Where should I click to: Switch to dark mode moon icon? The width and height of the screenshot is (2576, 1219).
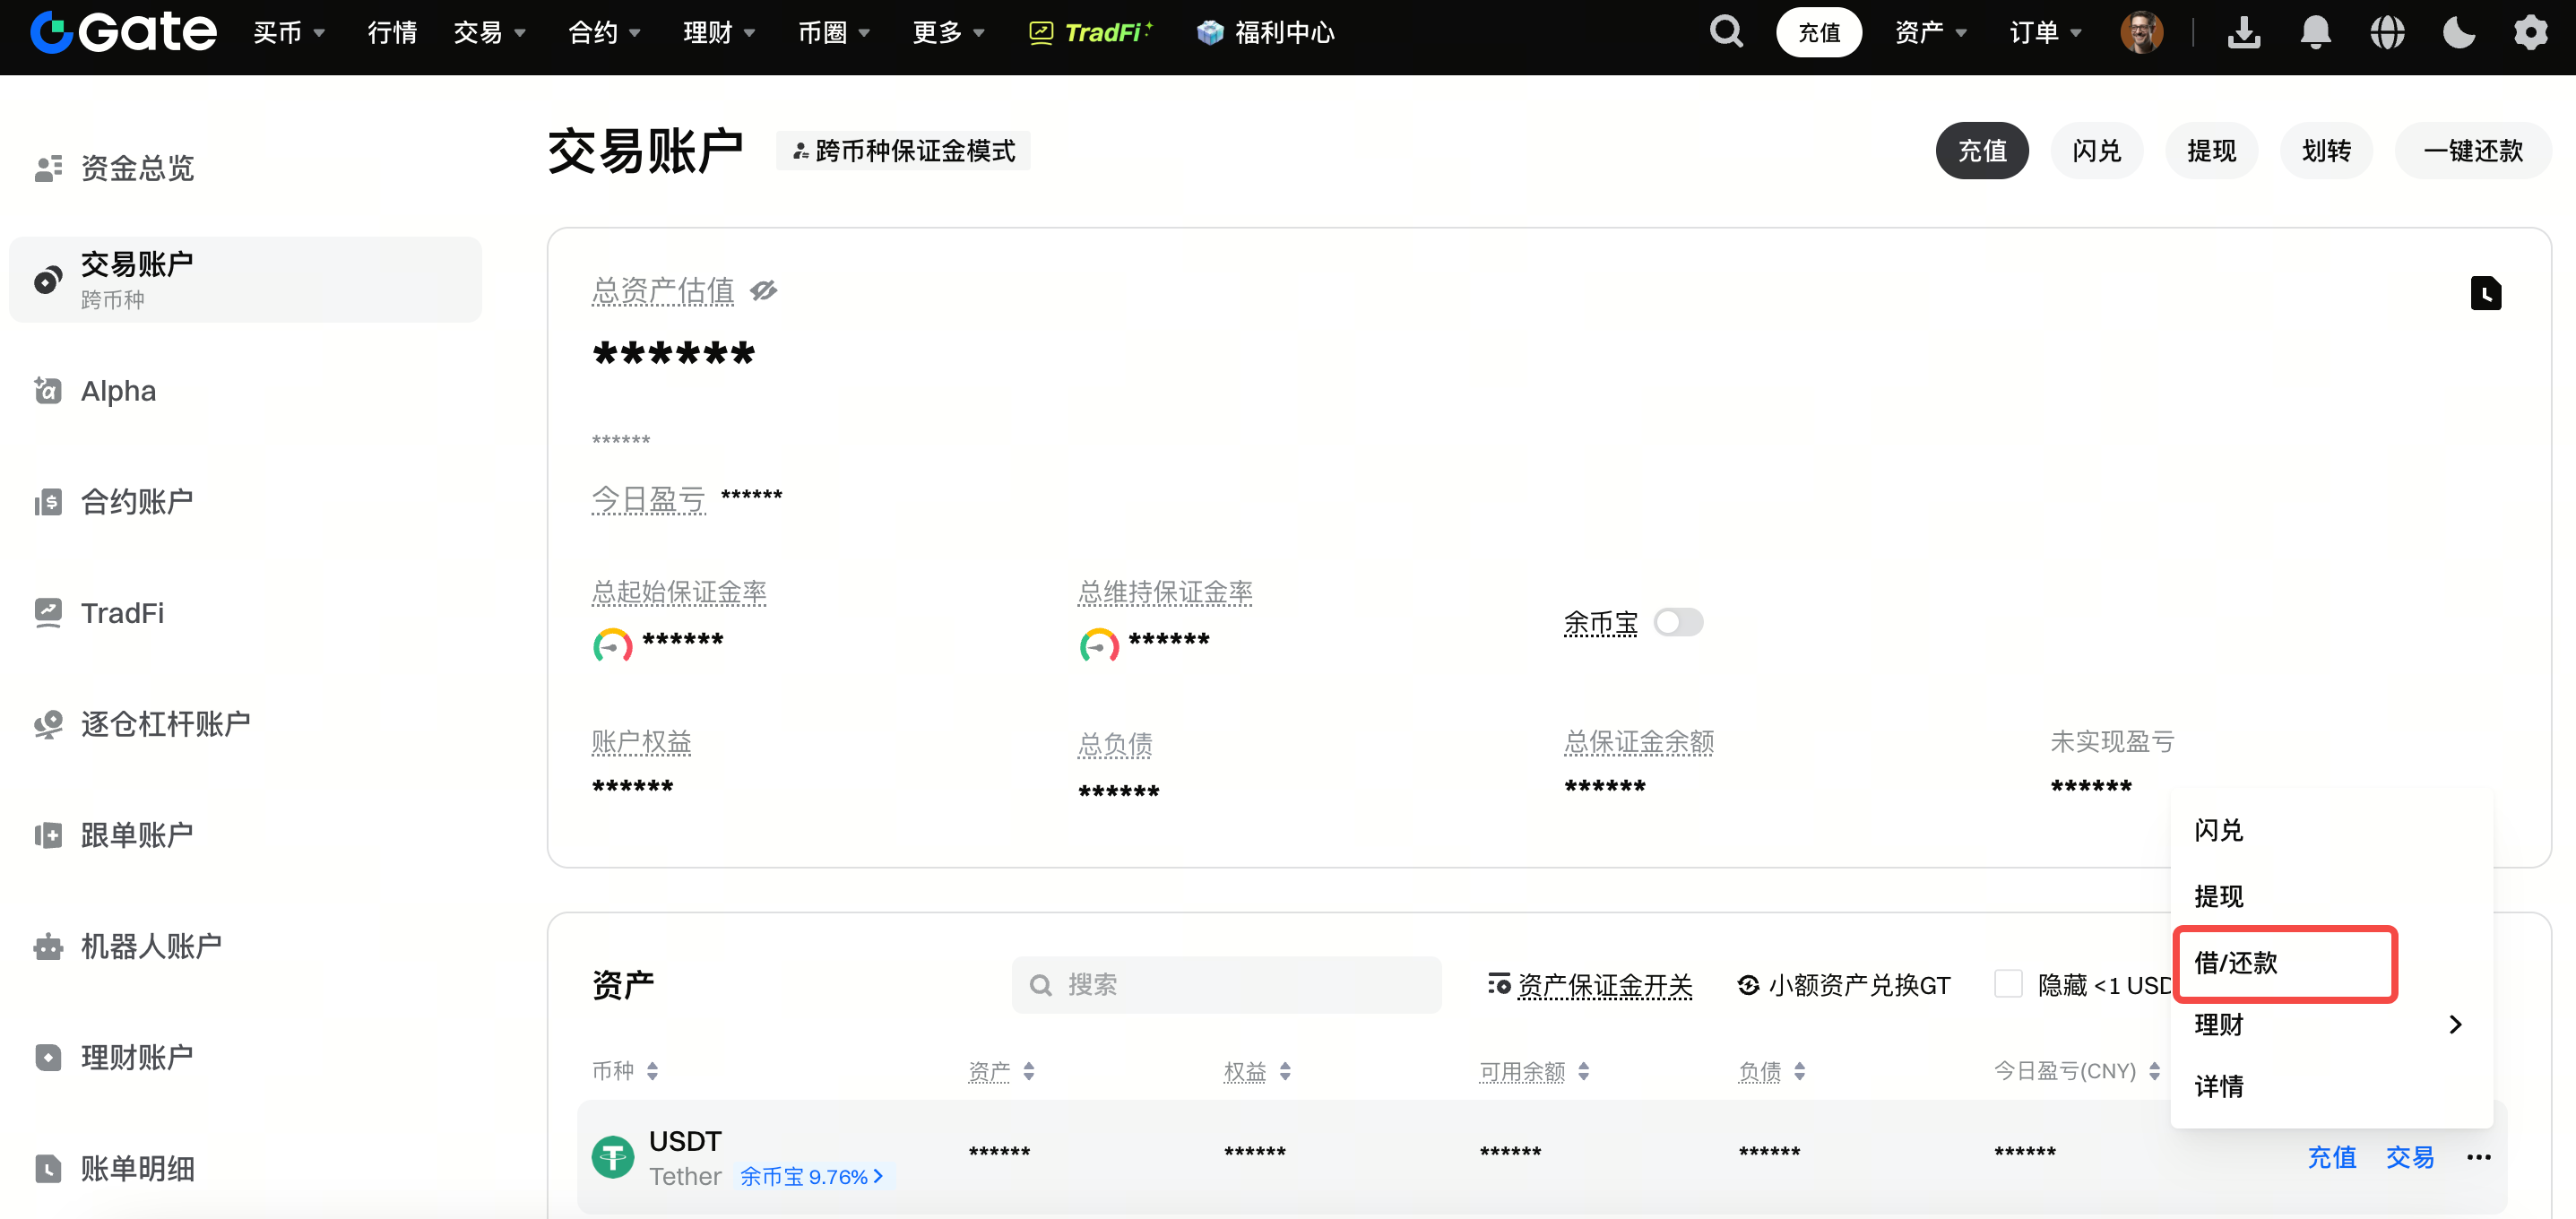(2458, 32)
